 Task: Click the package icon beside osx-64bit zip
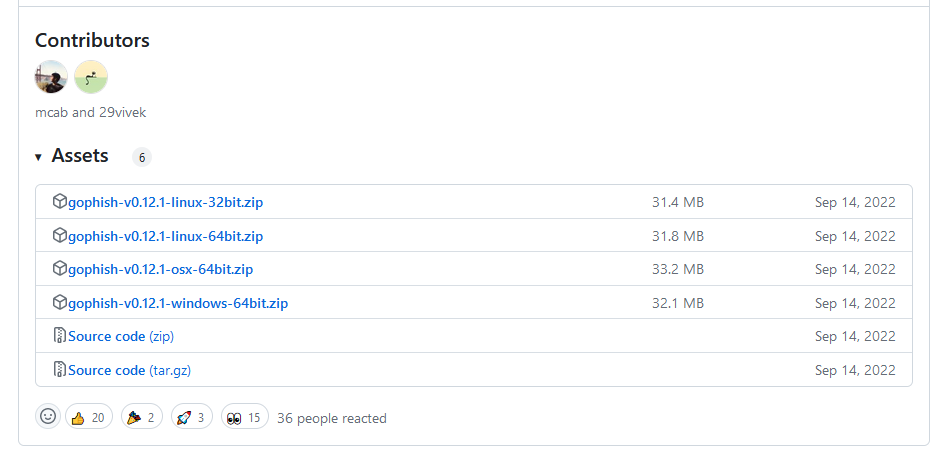click(59, 269)
